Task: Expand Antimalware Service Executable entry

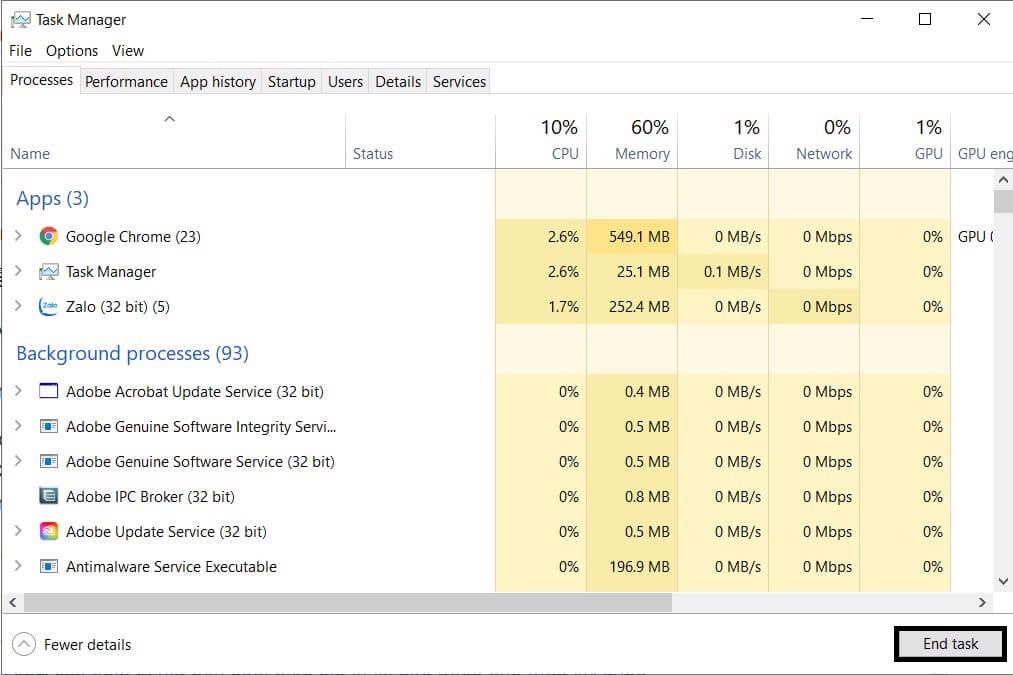Action: 18,566
